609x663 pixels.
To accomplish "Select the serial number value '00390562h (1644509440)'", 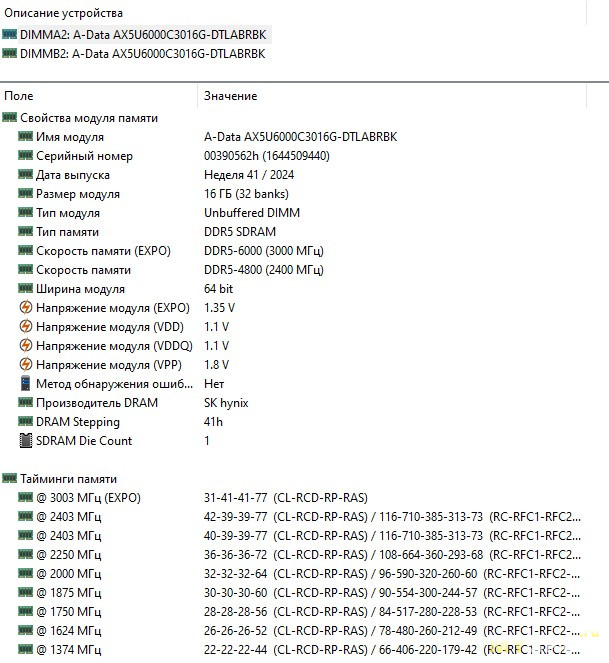I will click(x=267, y=156).
